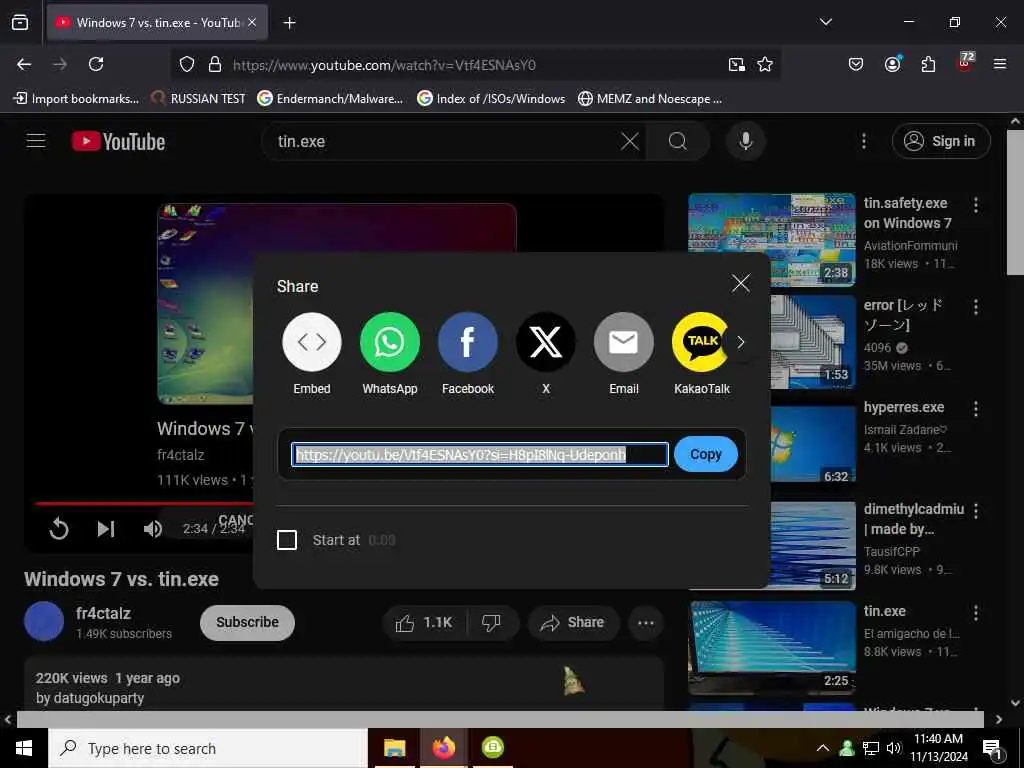Open the tin.safety.exe on Windows 7 thumbnail
The width and height of the screenshot is (1024, 768).
(x=772, y=240)
